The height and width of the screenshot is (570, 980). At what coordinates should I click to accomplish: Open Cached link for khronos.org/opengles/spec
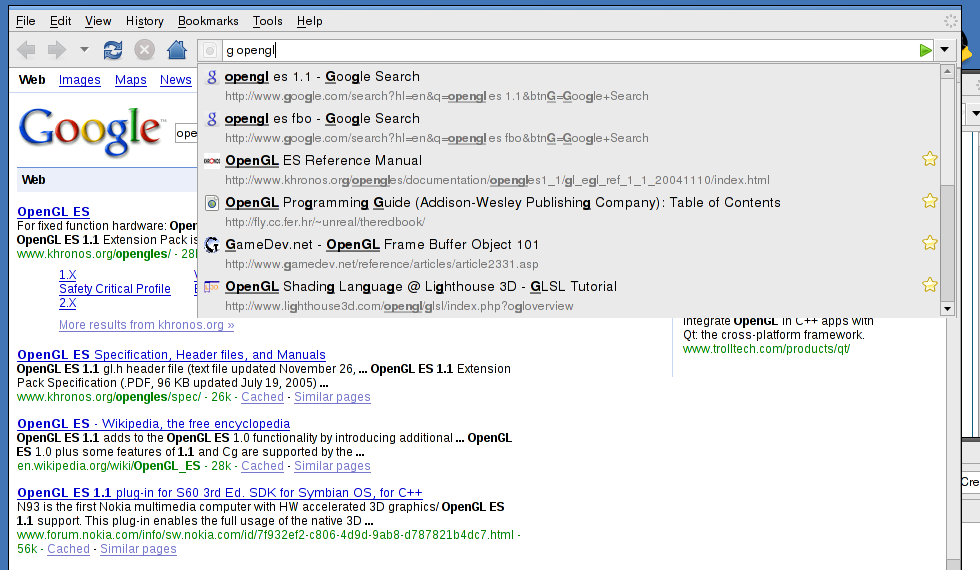(262, 397)
